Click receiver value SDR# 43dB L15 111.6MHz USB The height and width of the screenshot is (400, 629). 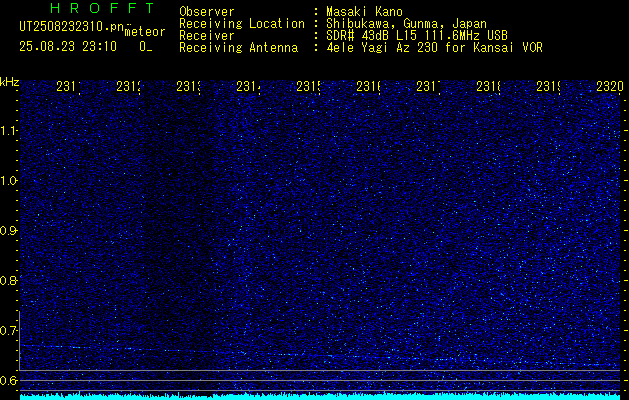point(417,36)
